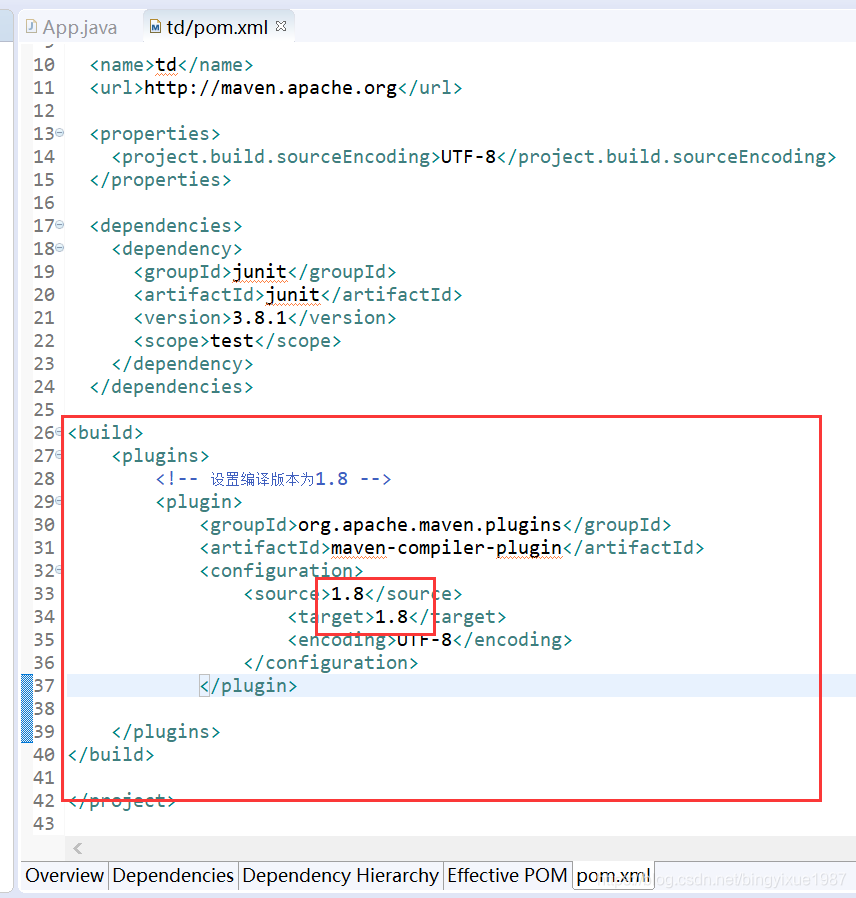Click the maven.apache.org URL text
The height and width of the screenshot is (898, 856).
click(265, 87)
